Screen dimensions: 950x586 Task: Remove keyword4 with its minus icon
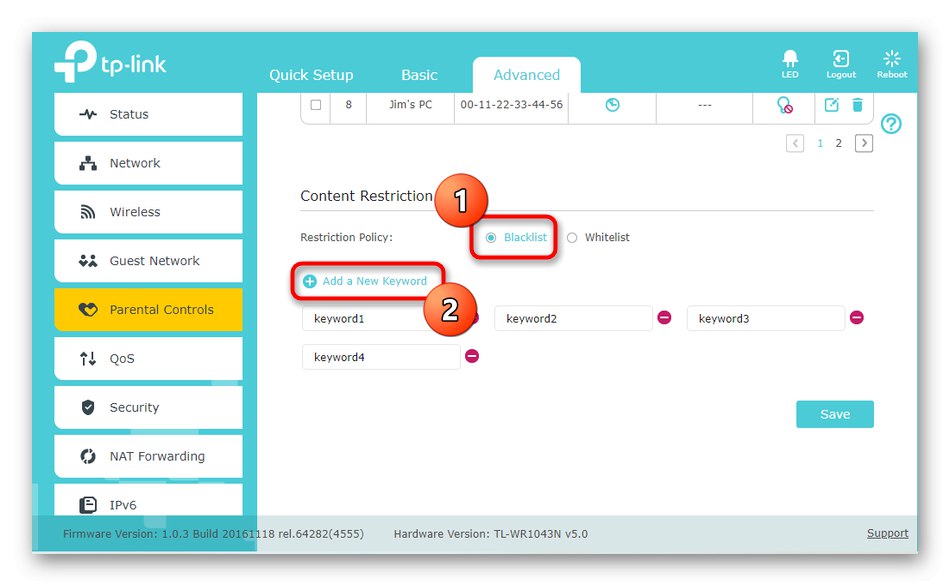pos(472,356)
